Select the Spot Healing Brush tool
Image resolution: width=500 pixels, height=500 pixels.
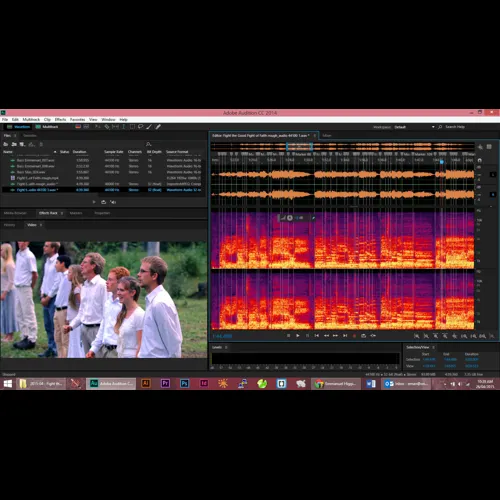point(158,127)
